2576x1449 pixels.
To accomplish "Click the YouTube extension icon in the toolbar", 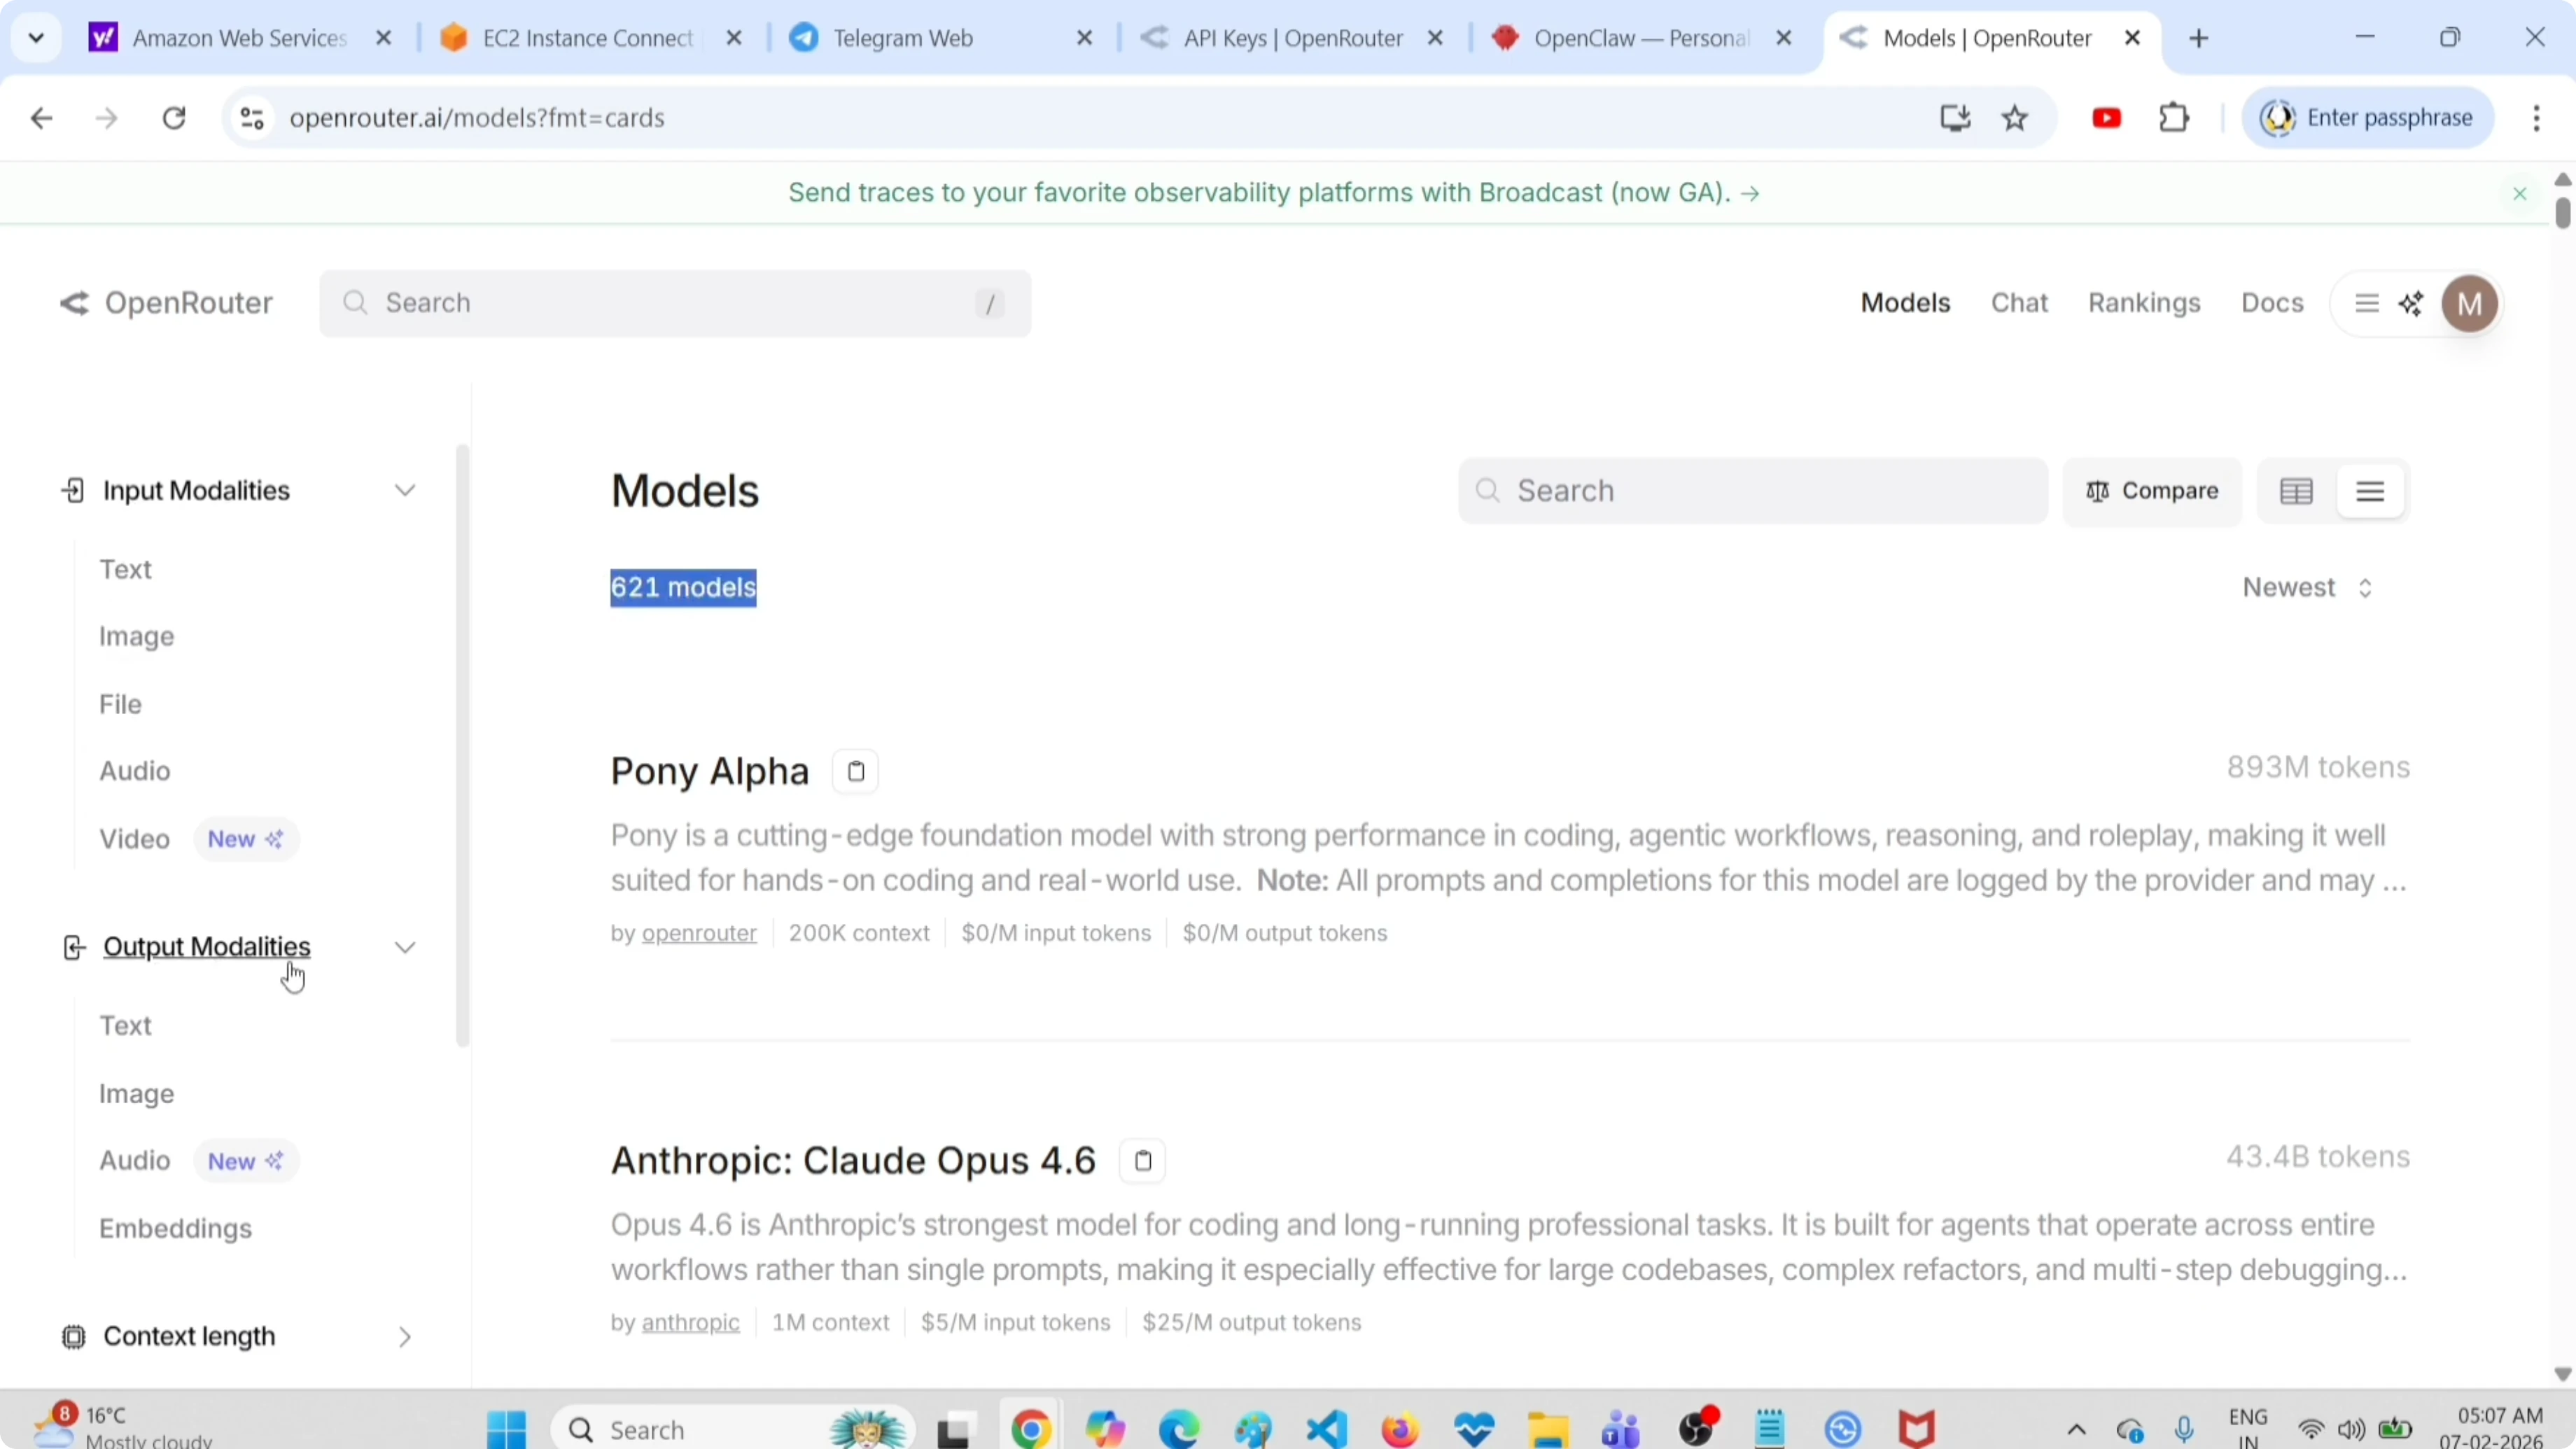I will [2106, 117].
